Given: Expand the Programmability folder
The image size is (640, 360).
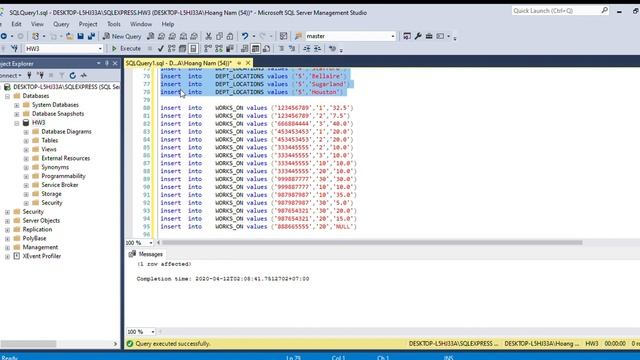Looking at the screenshot, I should click(26, 177).
